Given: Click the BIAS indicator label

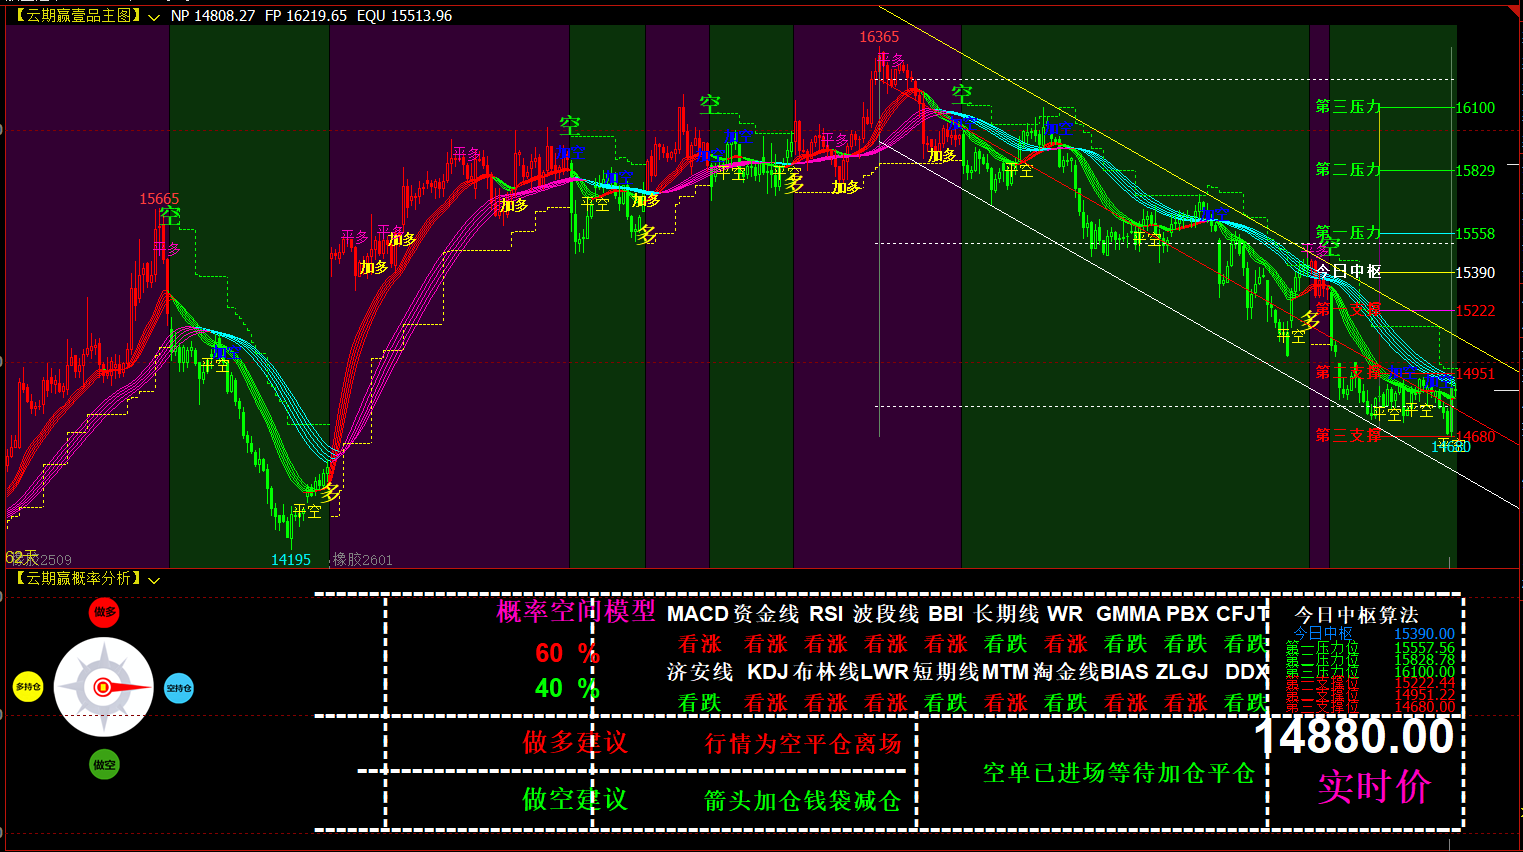Looking at the screenshot, I should point(1124,672).
